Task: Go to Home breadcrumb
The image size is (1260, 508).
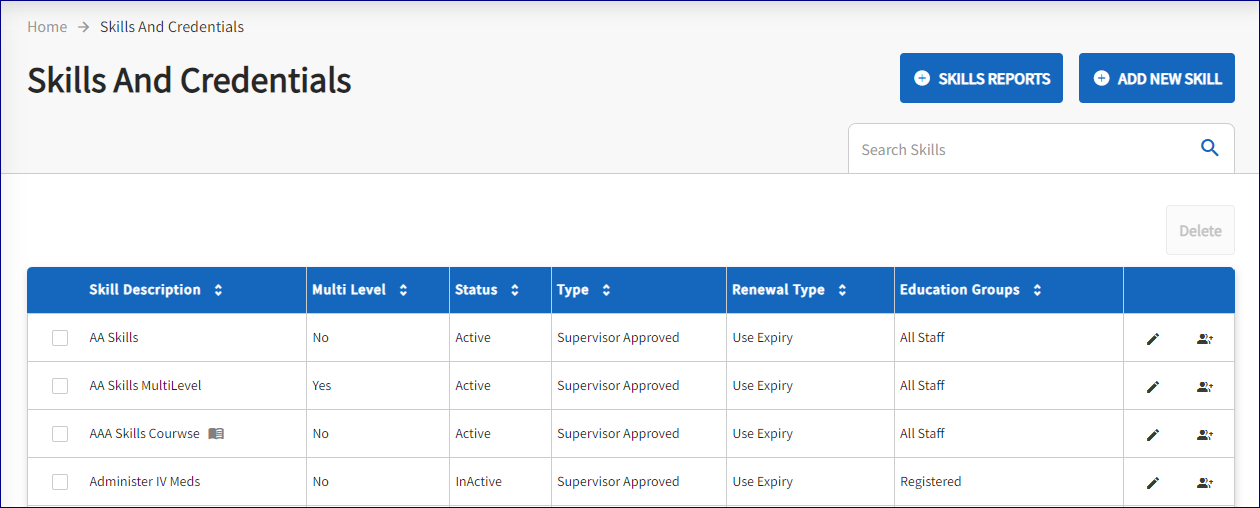Action: pyautogui.click(x=47, y=27)
